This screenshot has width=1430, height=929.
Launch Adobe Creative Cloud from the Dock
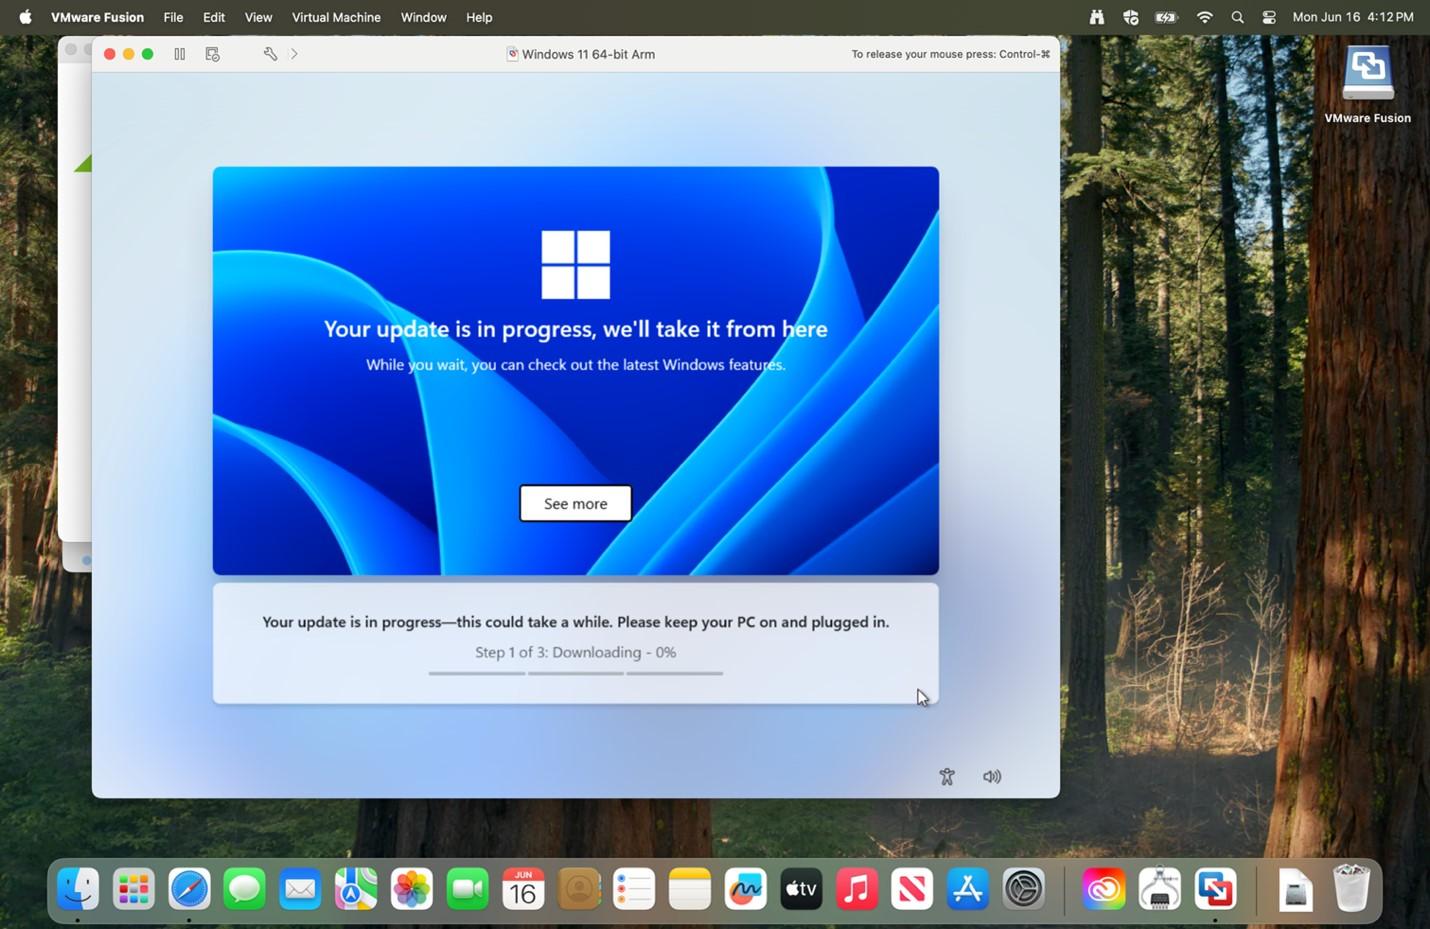click(x=1104, y=889)
